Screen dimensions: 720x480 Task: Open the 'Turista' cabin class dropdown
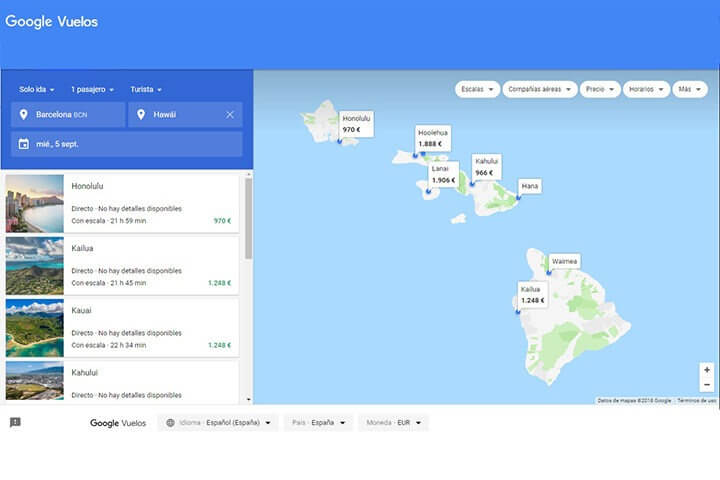pyautogui.click(x=146, y=90)
